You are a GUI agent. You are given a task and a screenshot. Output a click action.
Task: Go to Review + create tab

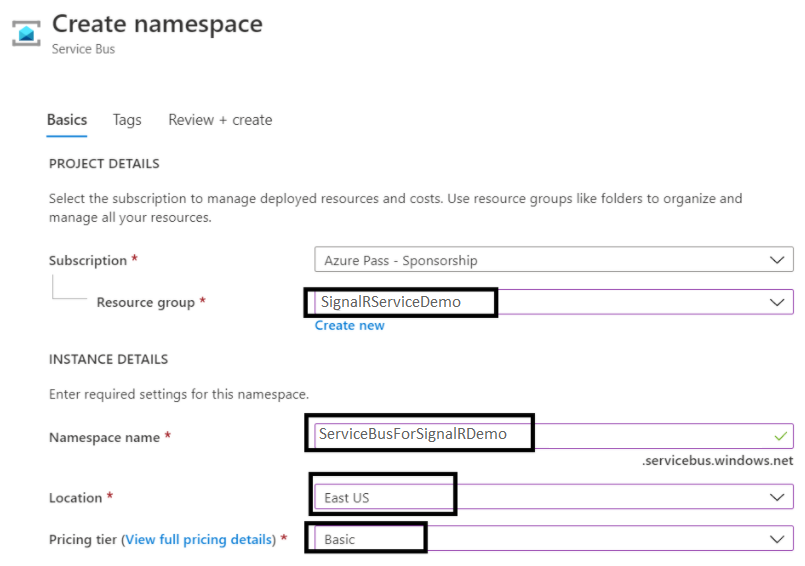220,120
